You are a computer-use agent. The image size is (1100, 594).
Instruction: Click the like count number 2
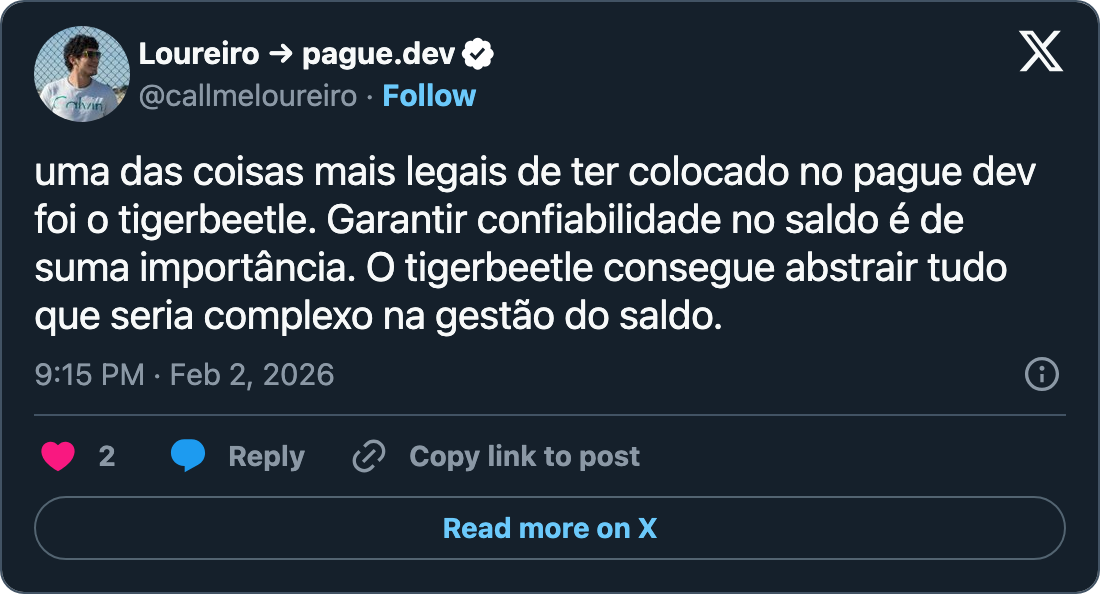coord(108,456)
